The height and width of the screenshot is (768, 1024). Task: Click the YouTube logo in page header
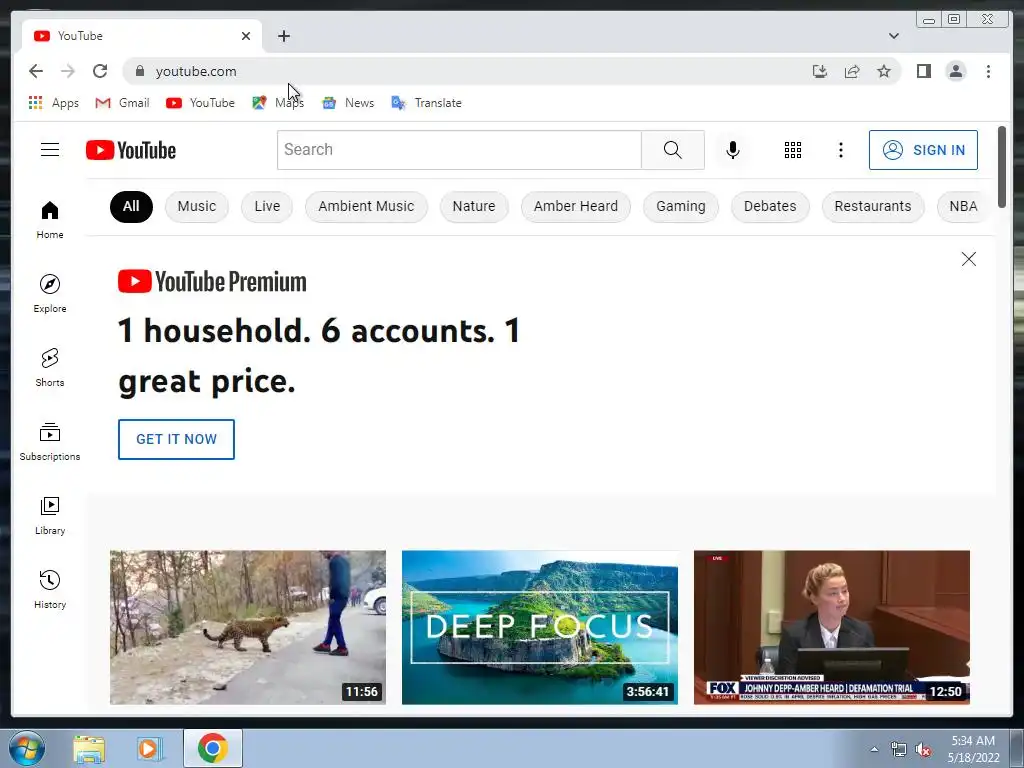(x=131, y=150)
